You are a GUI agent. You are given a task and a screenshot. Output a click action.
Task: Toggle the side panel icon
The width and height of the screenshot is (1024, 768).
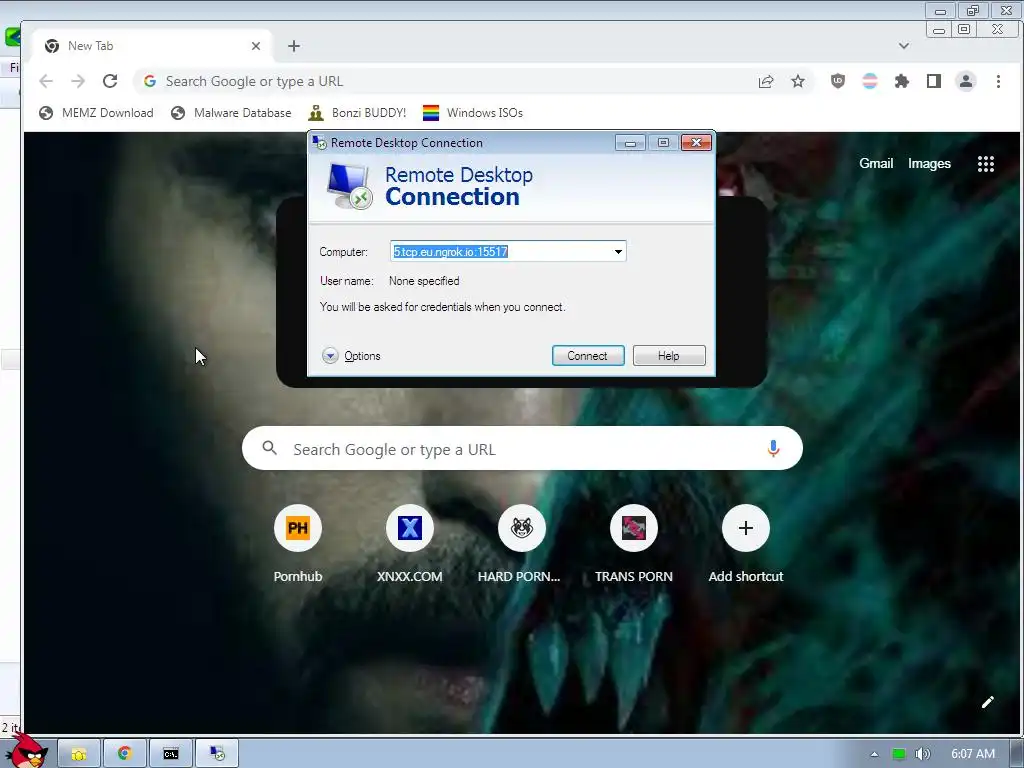tap(934, 81)
